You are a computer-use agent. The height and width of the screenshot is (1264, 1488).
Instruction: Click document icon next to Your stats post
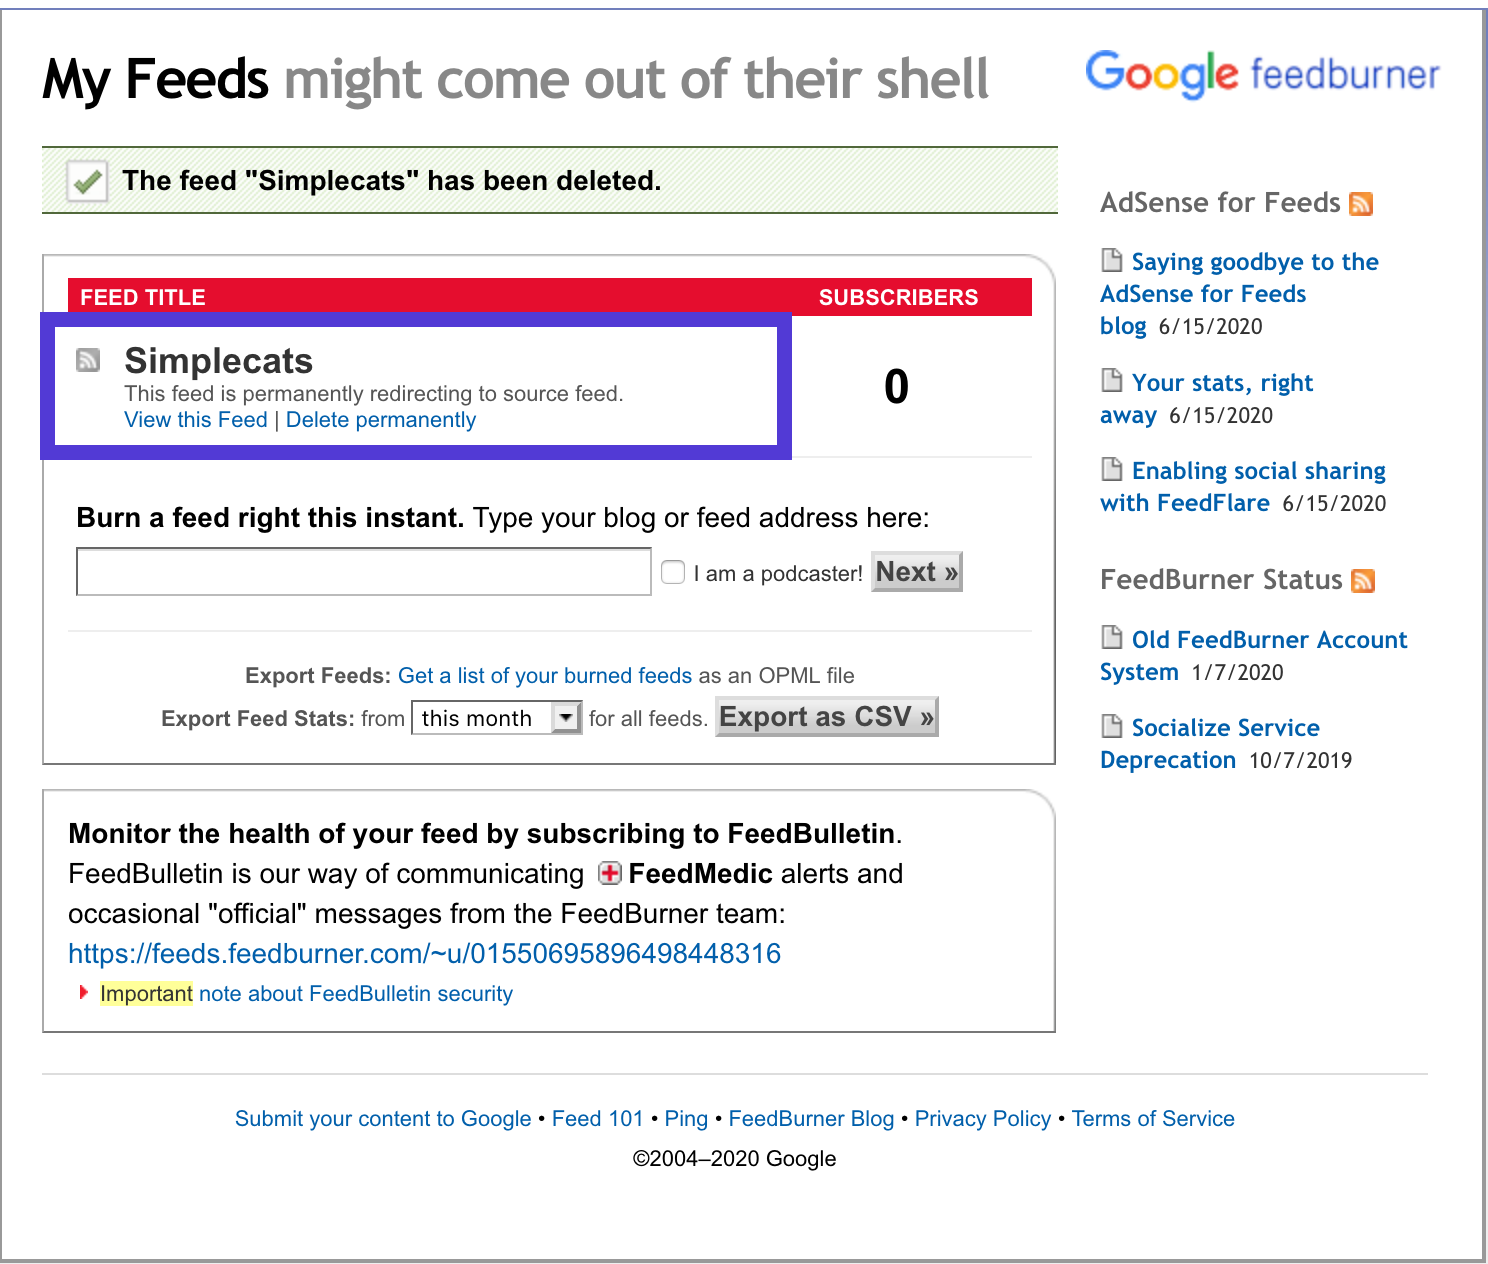pyautogui.click(x=1112, y=381)
